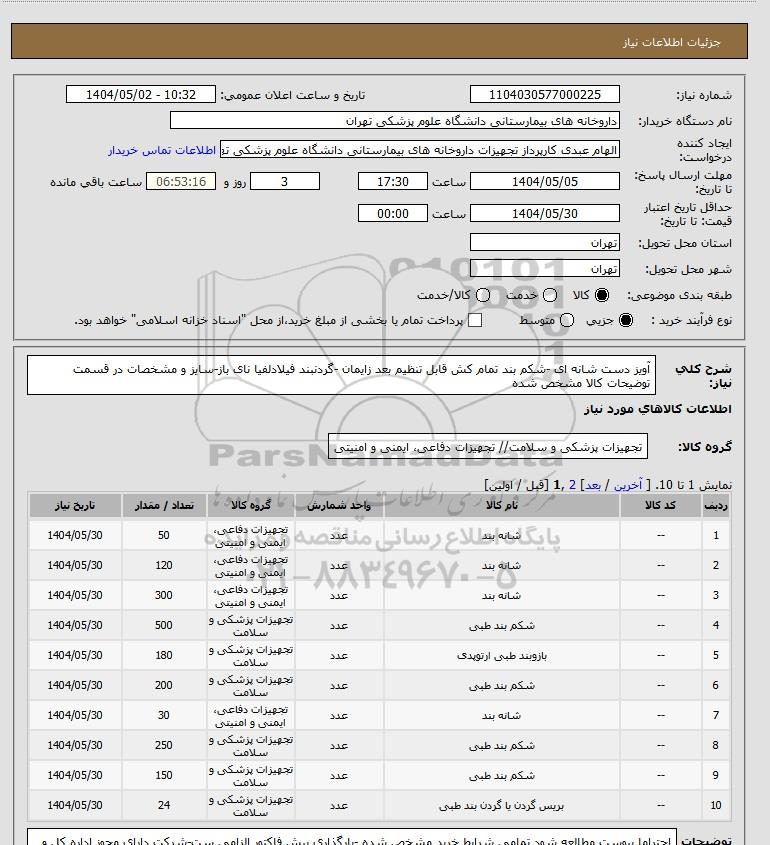
Task: Click the واحد شمارش column header
Action: pos(339,505)
